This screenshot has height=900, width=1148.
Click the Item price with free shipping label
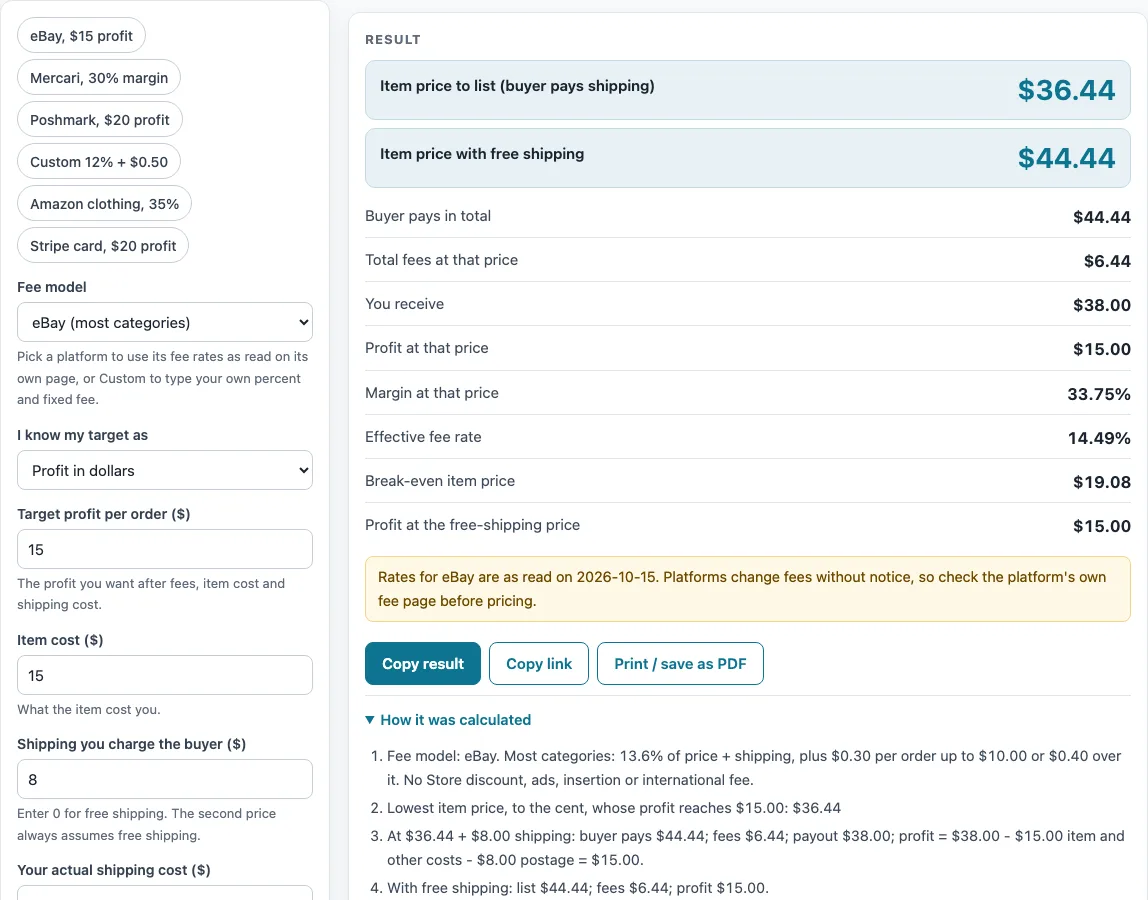(482, 154)
